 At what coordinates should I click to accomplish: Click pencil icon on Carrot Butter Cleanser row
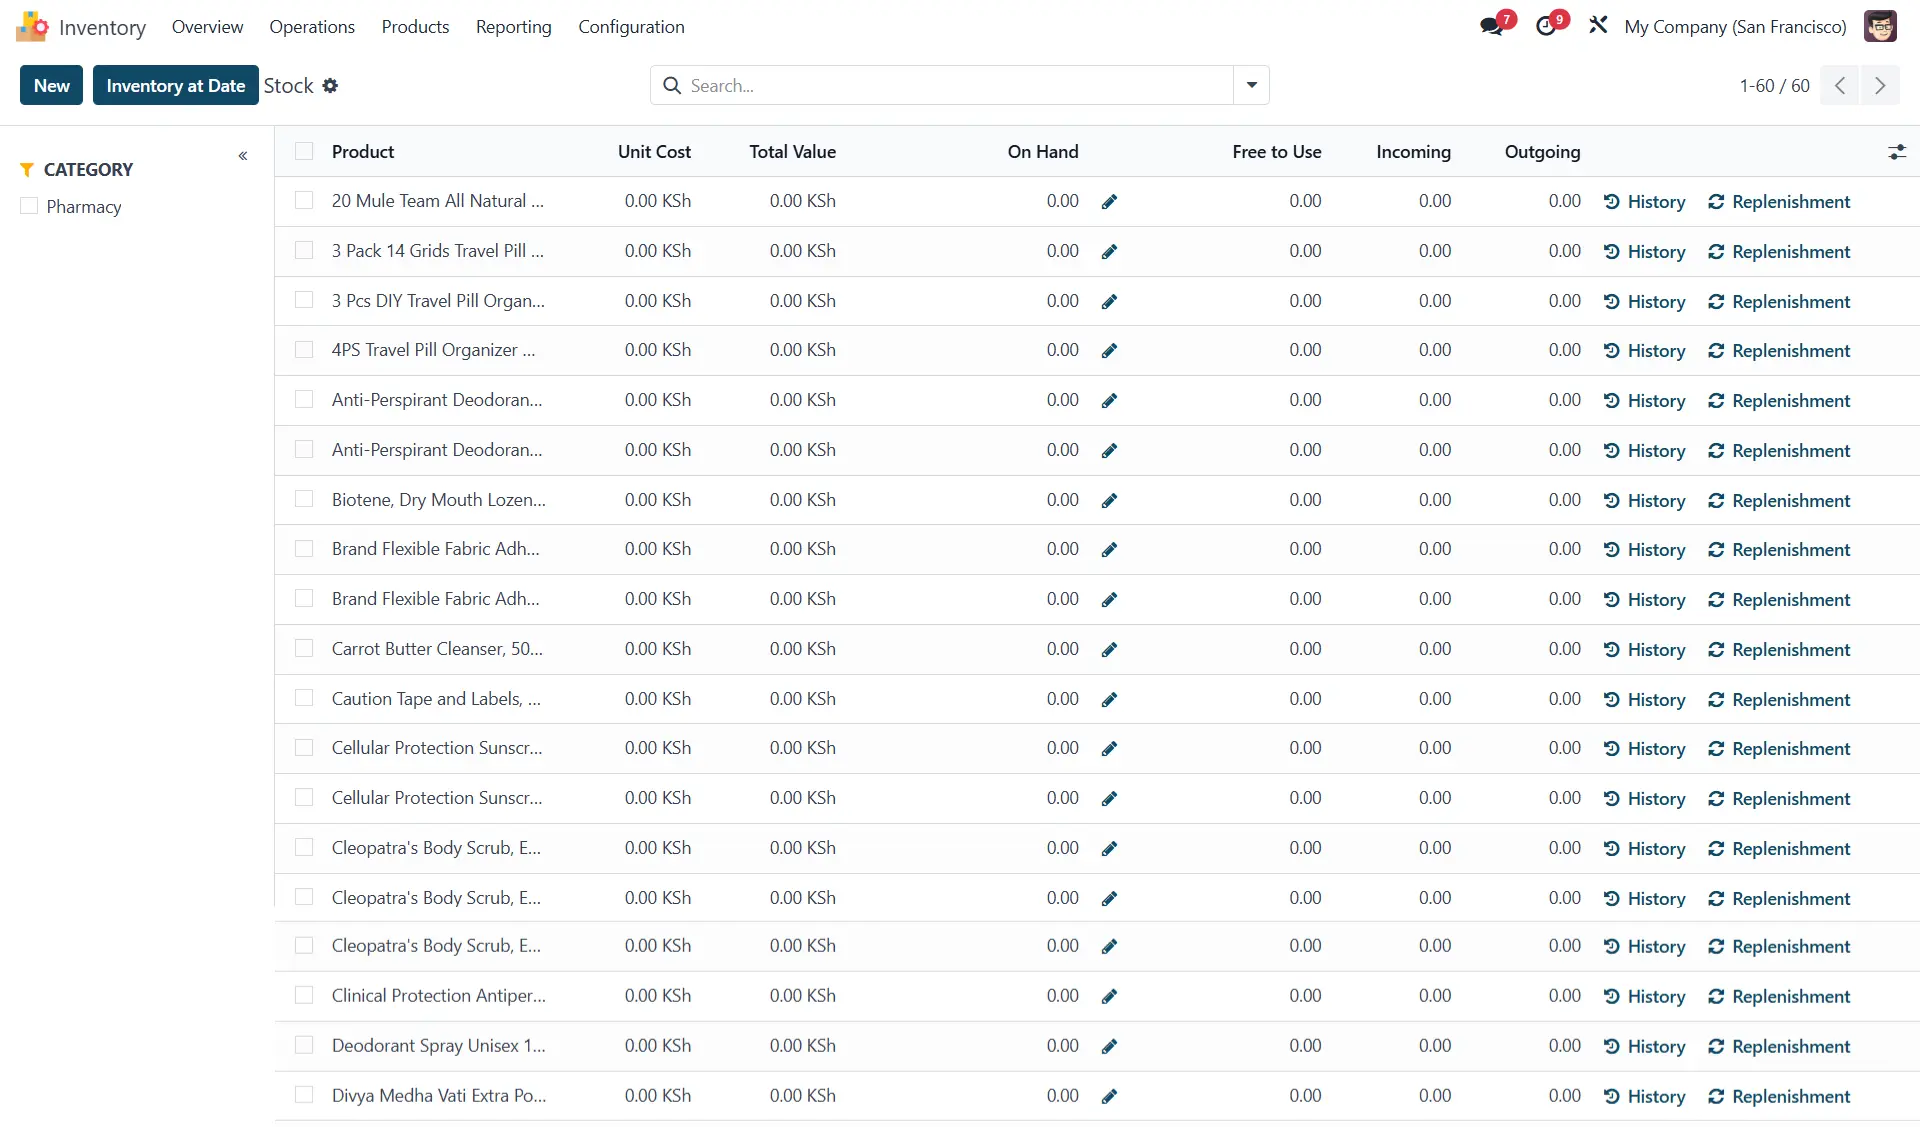[1109, 650]
